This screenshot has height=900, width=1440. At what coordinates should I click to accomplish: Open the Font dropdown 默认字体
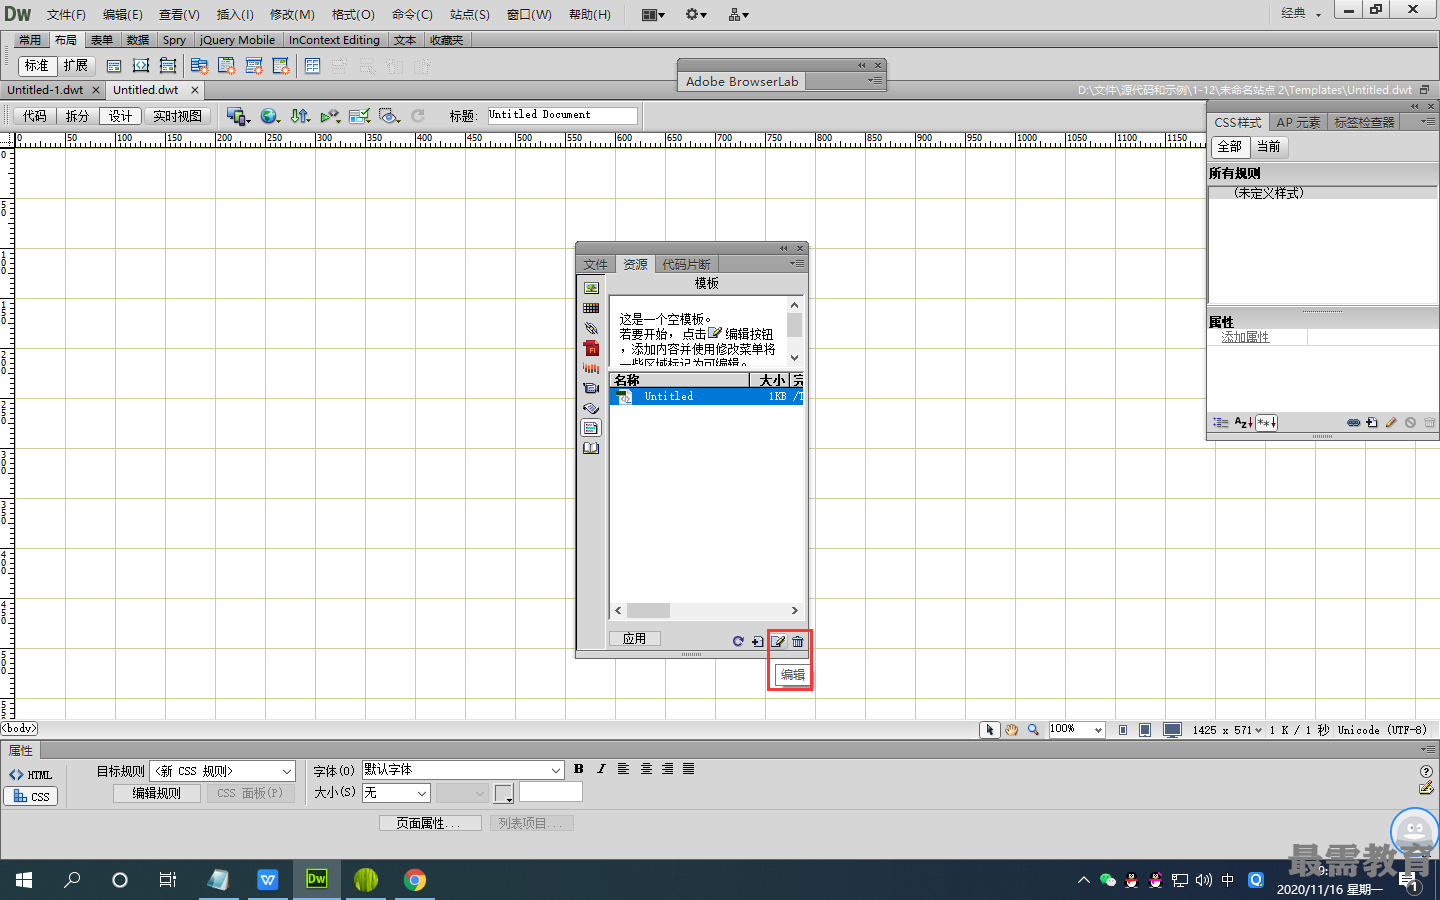pyautogui.click(x=463, y=770)
